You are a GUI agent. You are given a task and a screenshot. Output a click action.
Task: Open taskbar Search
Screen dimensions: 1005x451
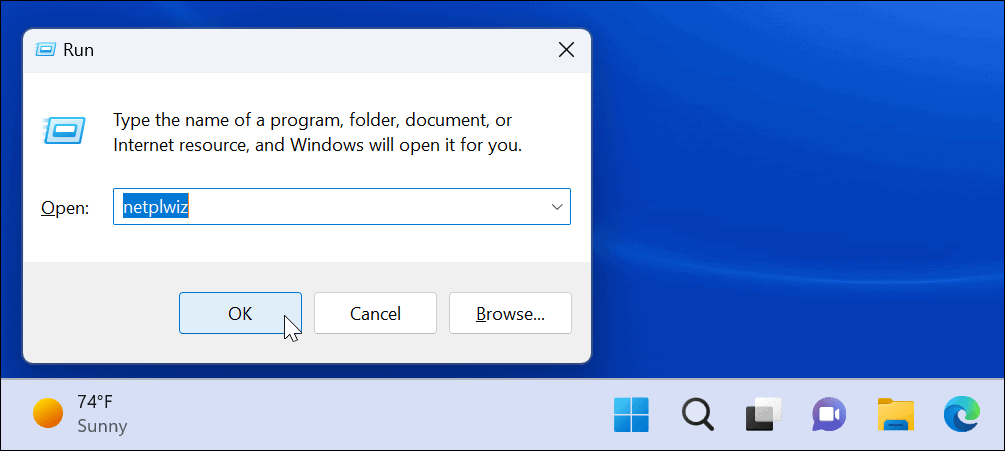point(697,413)
